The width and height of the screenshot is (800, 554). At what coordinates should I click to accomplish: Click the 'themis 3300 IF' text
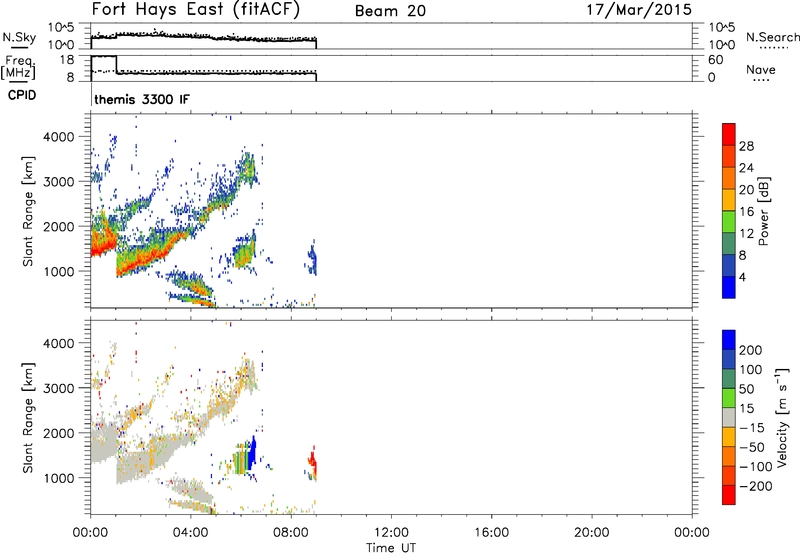click(x=142, y=99)
